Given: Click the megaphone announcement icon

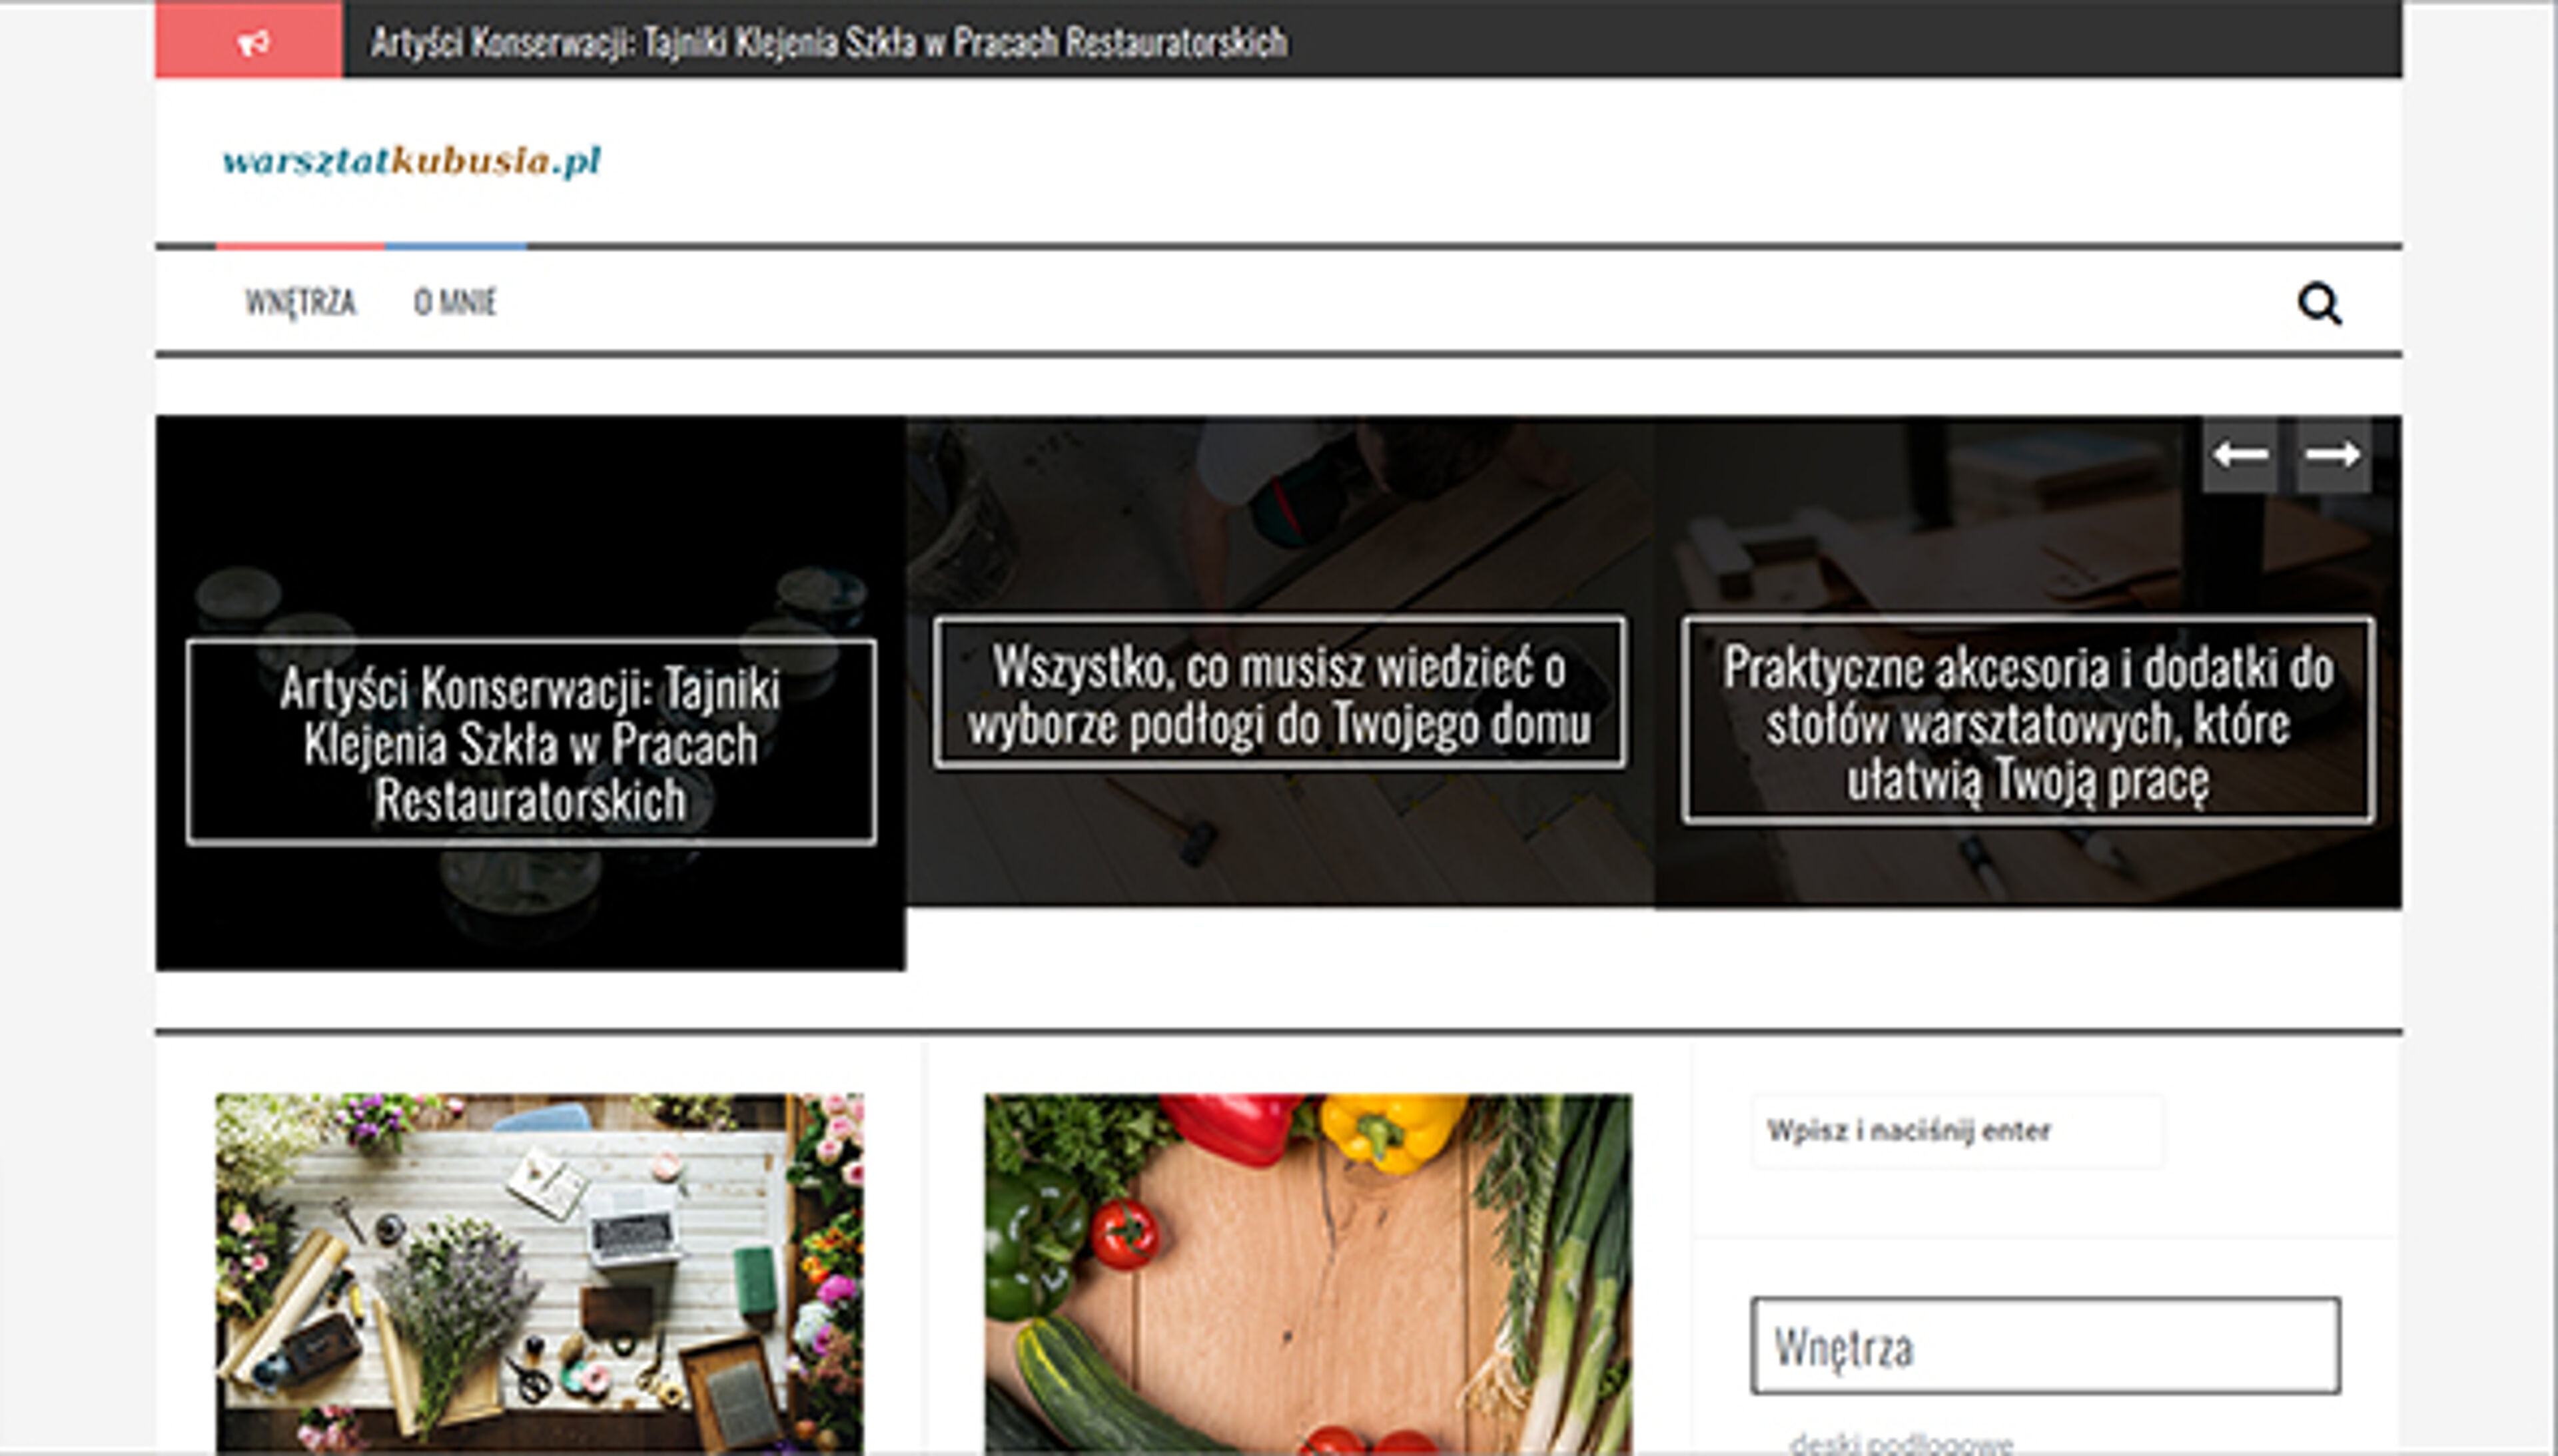Looking at the screenshot, I should click(253, 43).
